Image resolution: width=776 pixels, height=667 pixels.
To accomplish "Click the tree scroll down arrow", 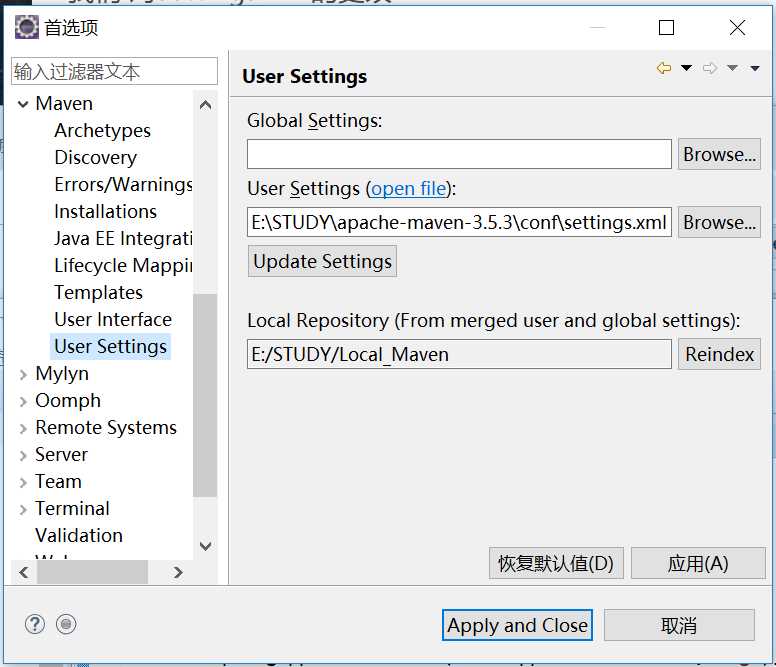I will click(x=205, y=546).
